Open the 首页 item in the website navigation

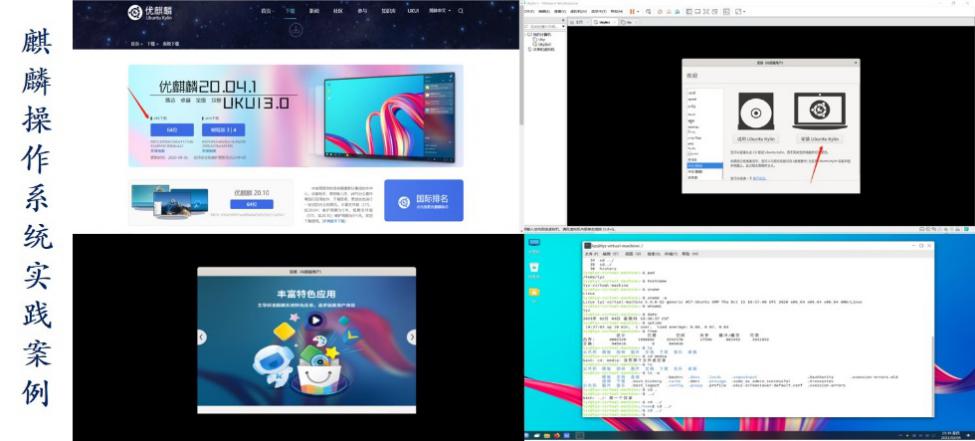click(x=266, y=11)
